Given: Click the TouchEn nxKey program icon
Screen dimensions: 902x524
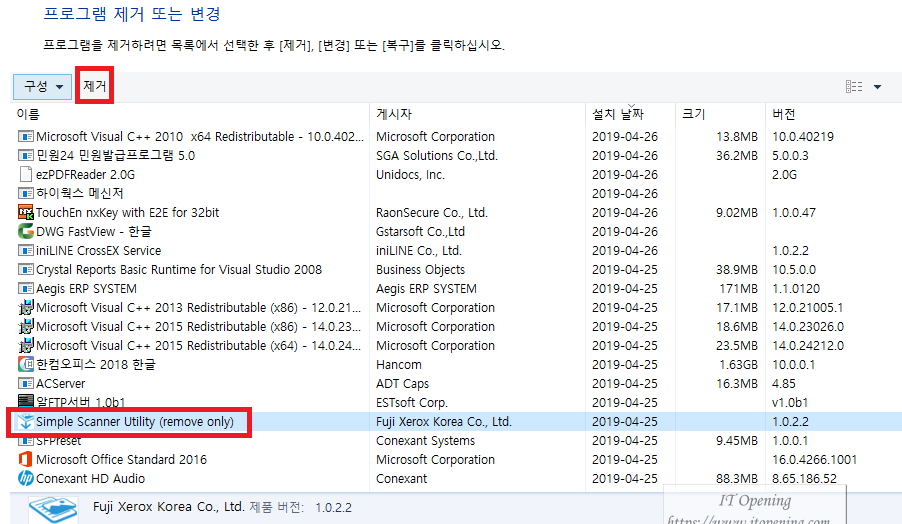Looking at the screenshot, I should [x=26, y=213].
